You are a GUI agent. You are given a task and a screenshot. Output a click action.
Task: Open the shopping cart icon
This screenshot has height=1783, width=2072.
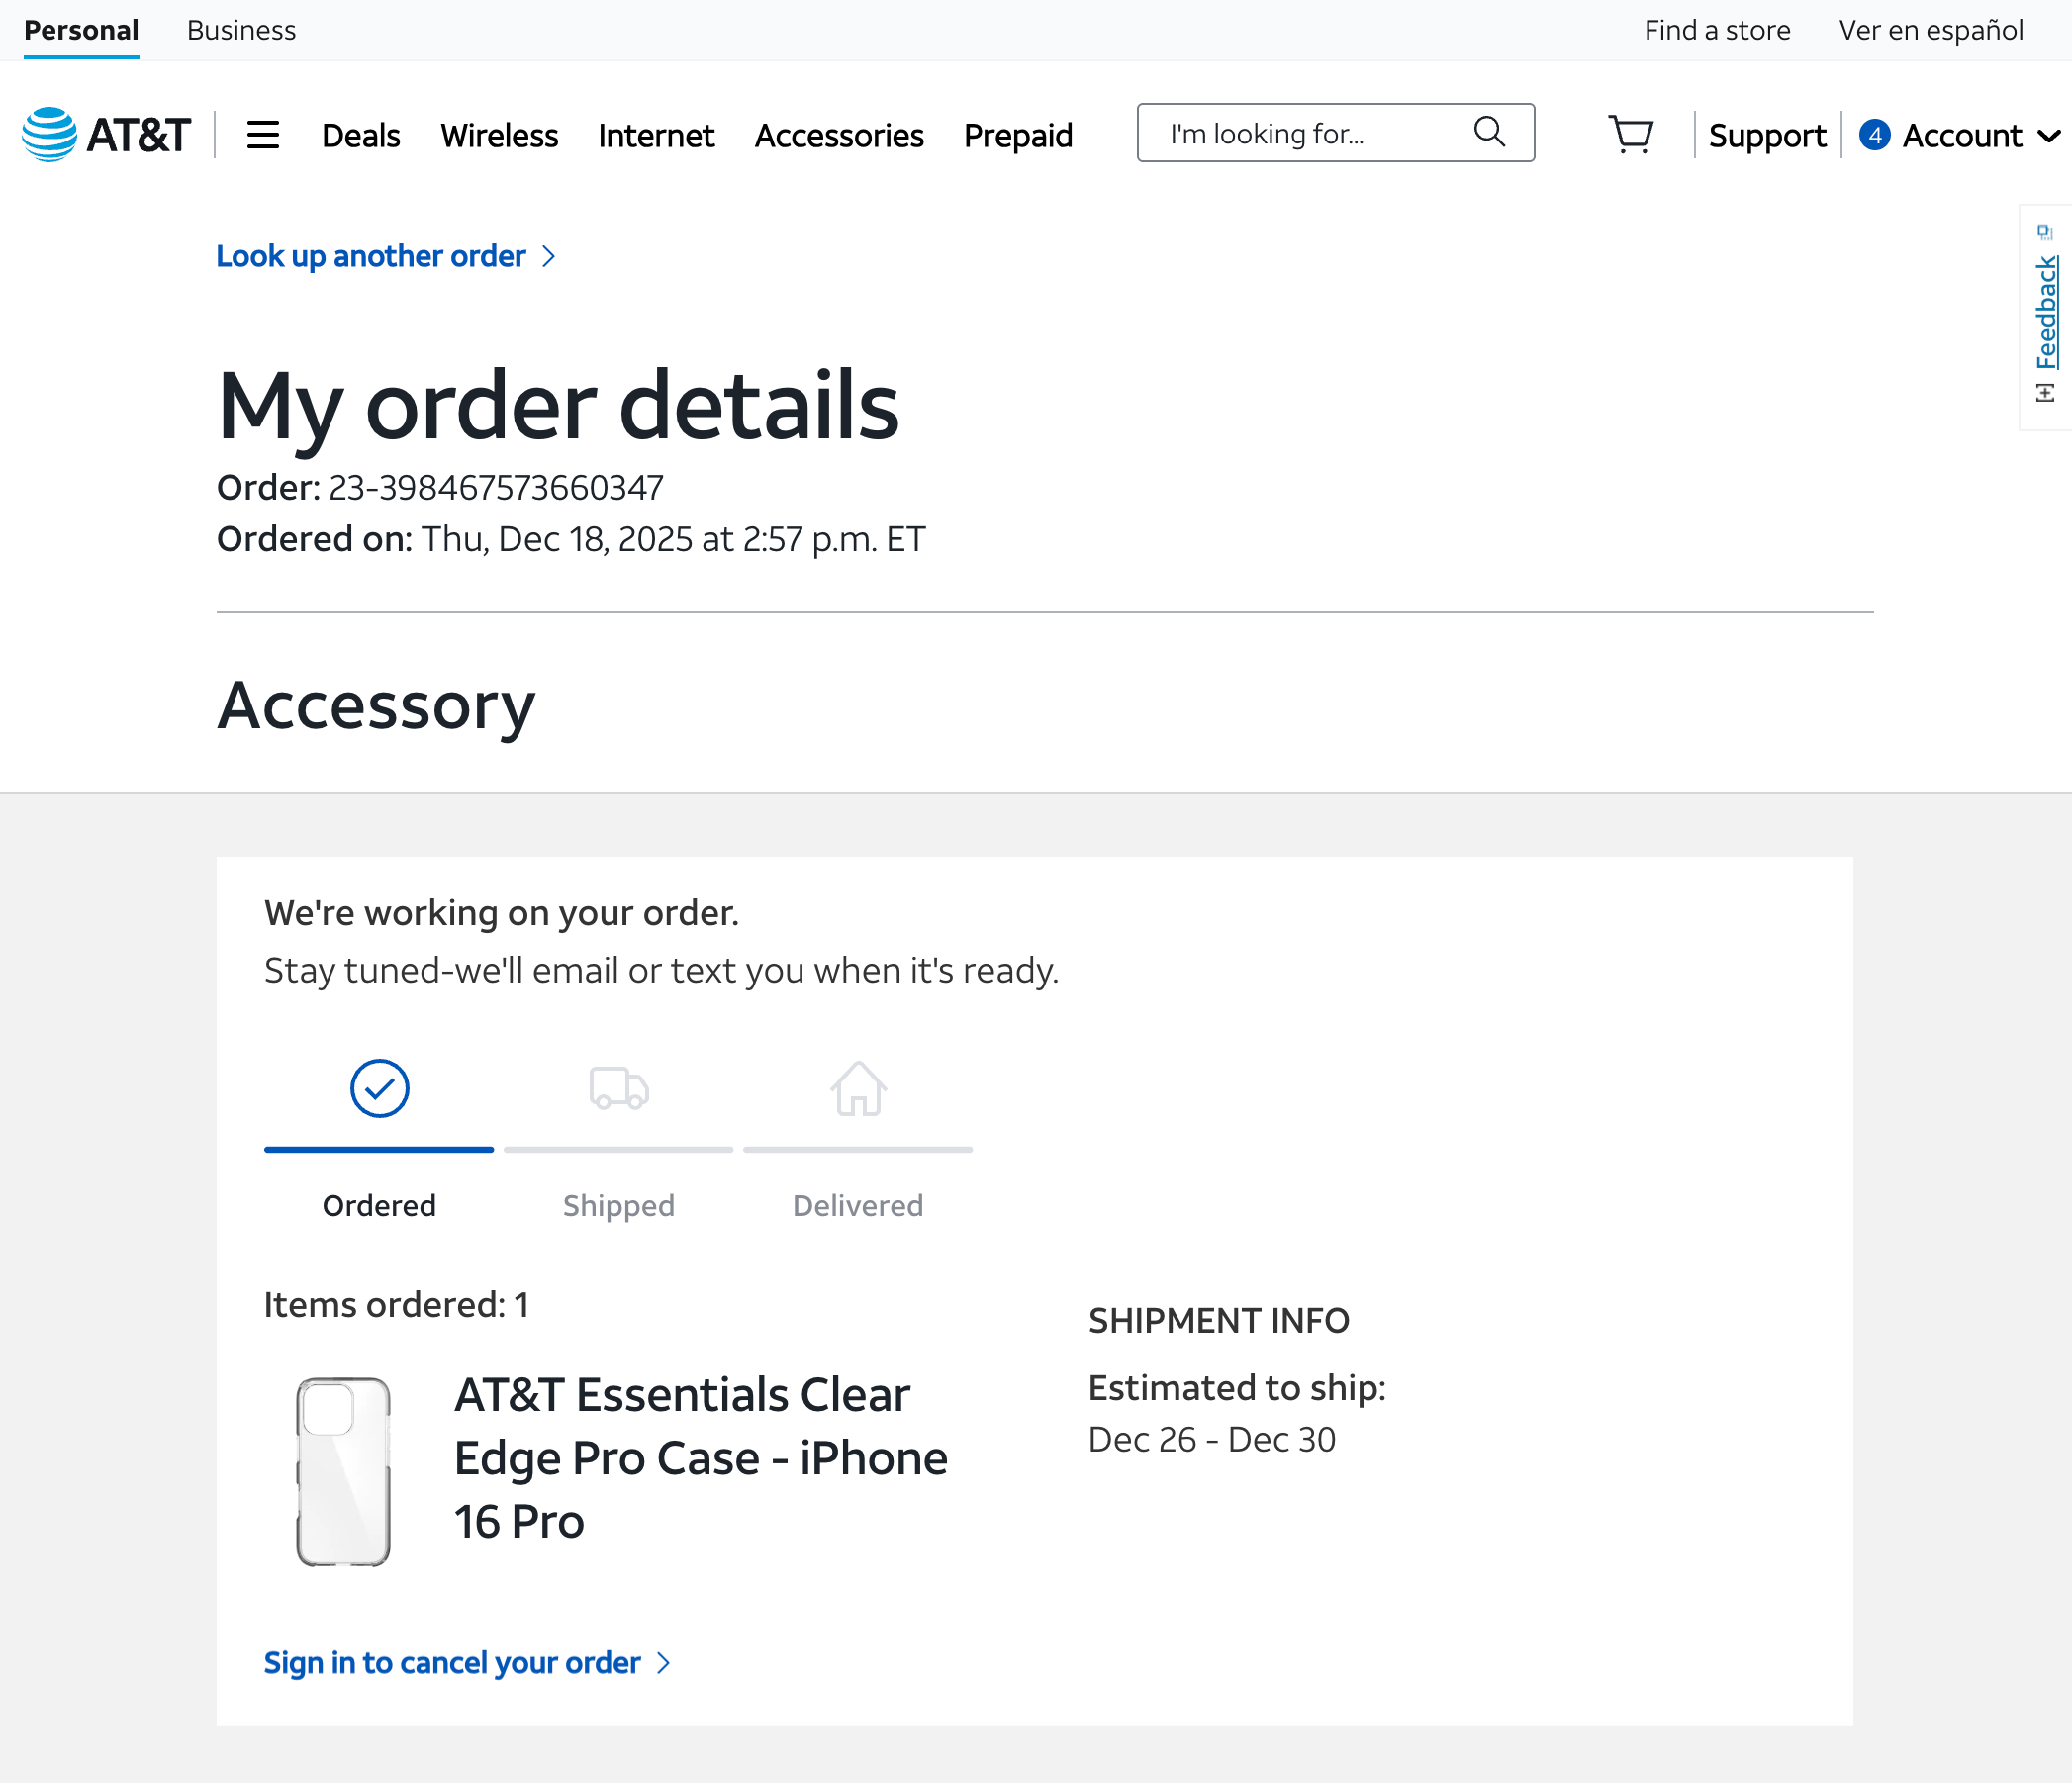(x=1630, y=134)
